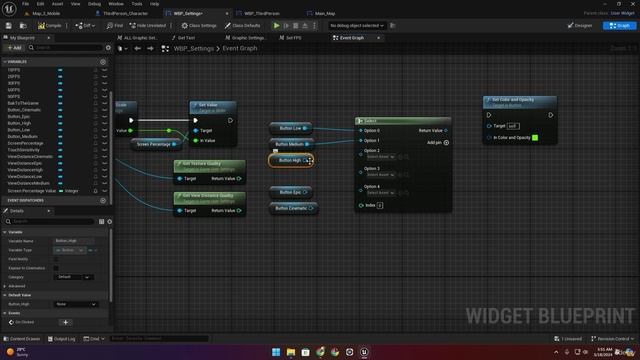Screen dimensions: 640x360
Task: Open the Category dropdown
Action: click(74, 277)
